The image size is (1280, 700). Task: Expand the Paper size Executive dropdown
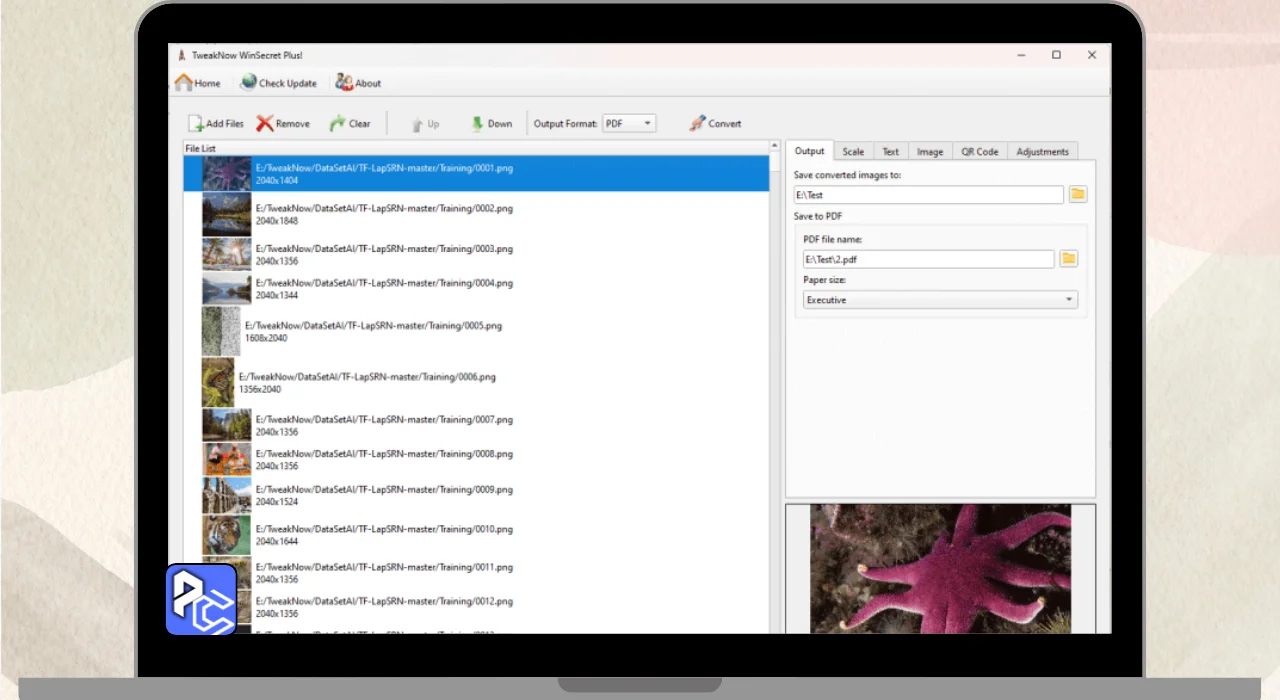[940, 300]
